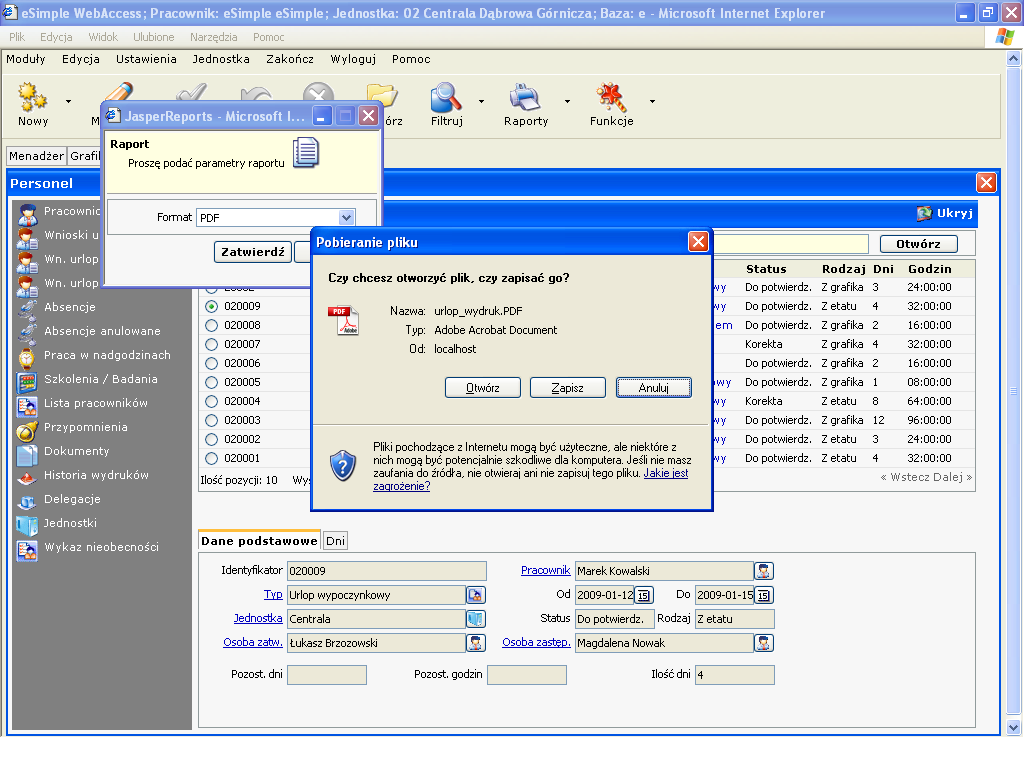The width and height of the screenshot is (1024, 768).
Task: Click the Otwórz button above the table
Action: [x=918, y=244]
